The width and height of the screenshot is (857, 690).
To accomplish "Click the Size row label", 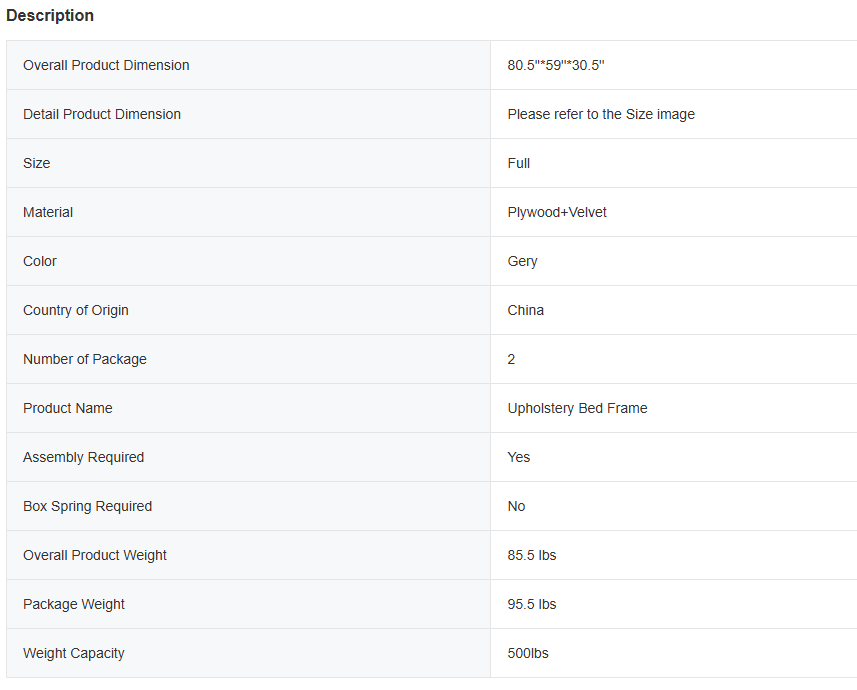I will click(x=37, y=163).
